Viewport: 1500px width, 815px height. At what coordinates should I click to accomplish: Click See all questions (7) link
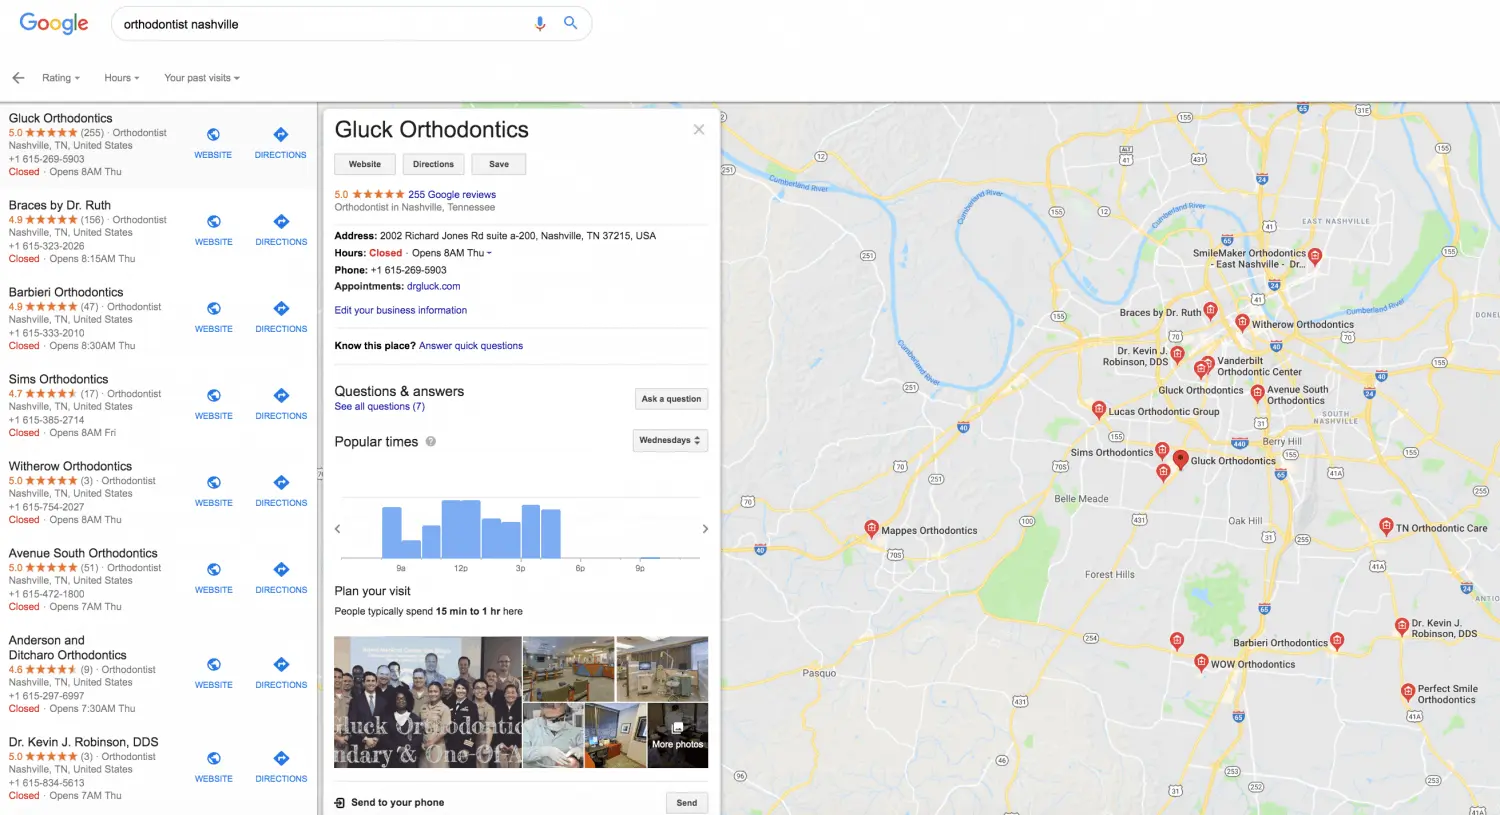380,407
